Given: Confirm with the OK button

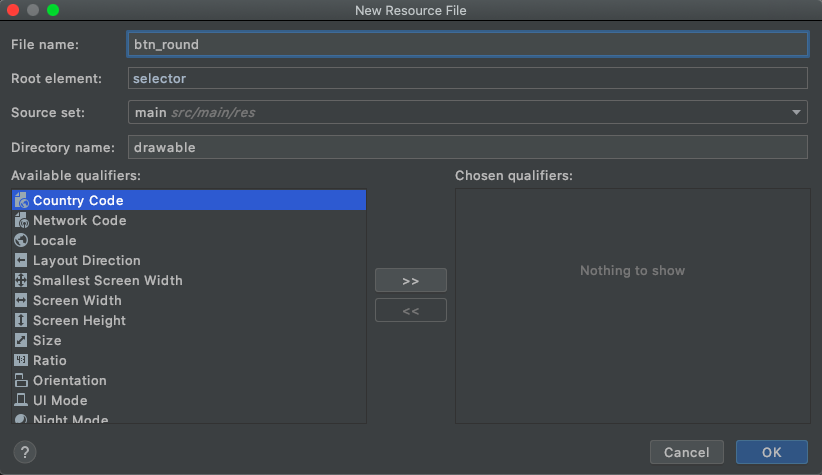Looking at the screenshot, I should 772,452.
